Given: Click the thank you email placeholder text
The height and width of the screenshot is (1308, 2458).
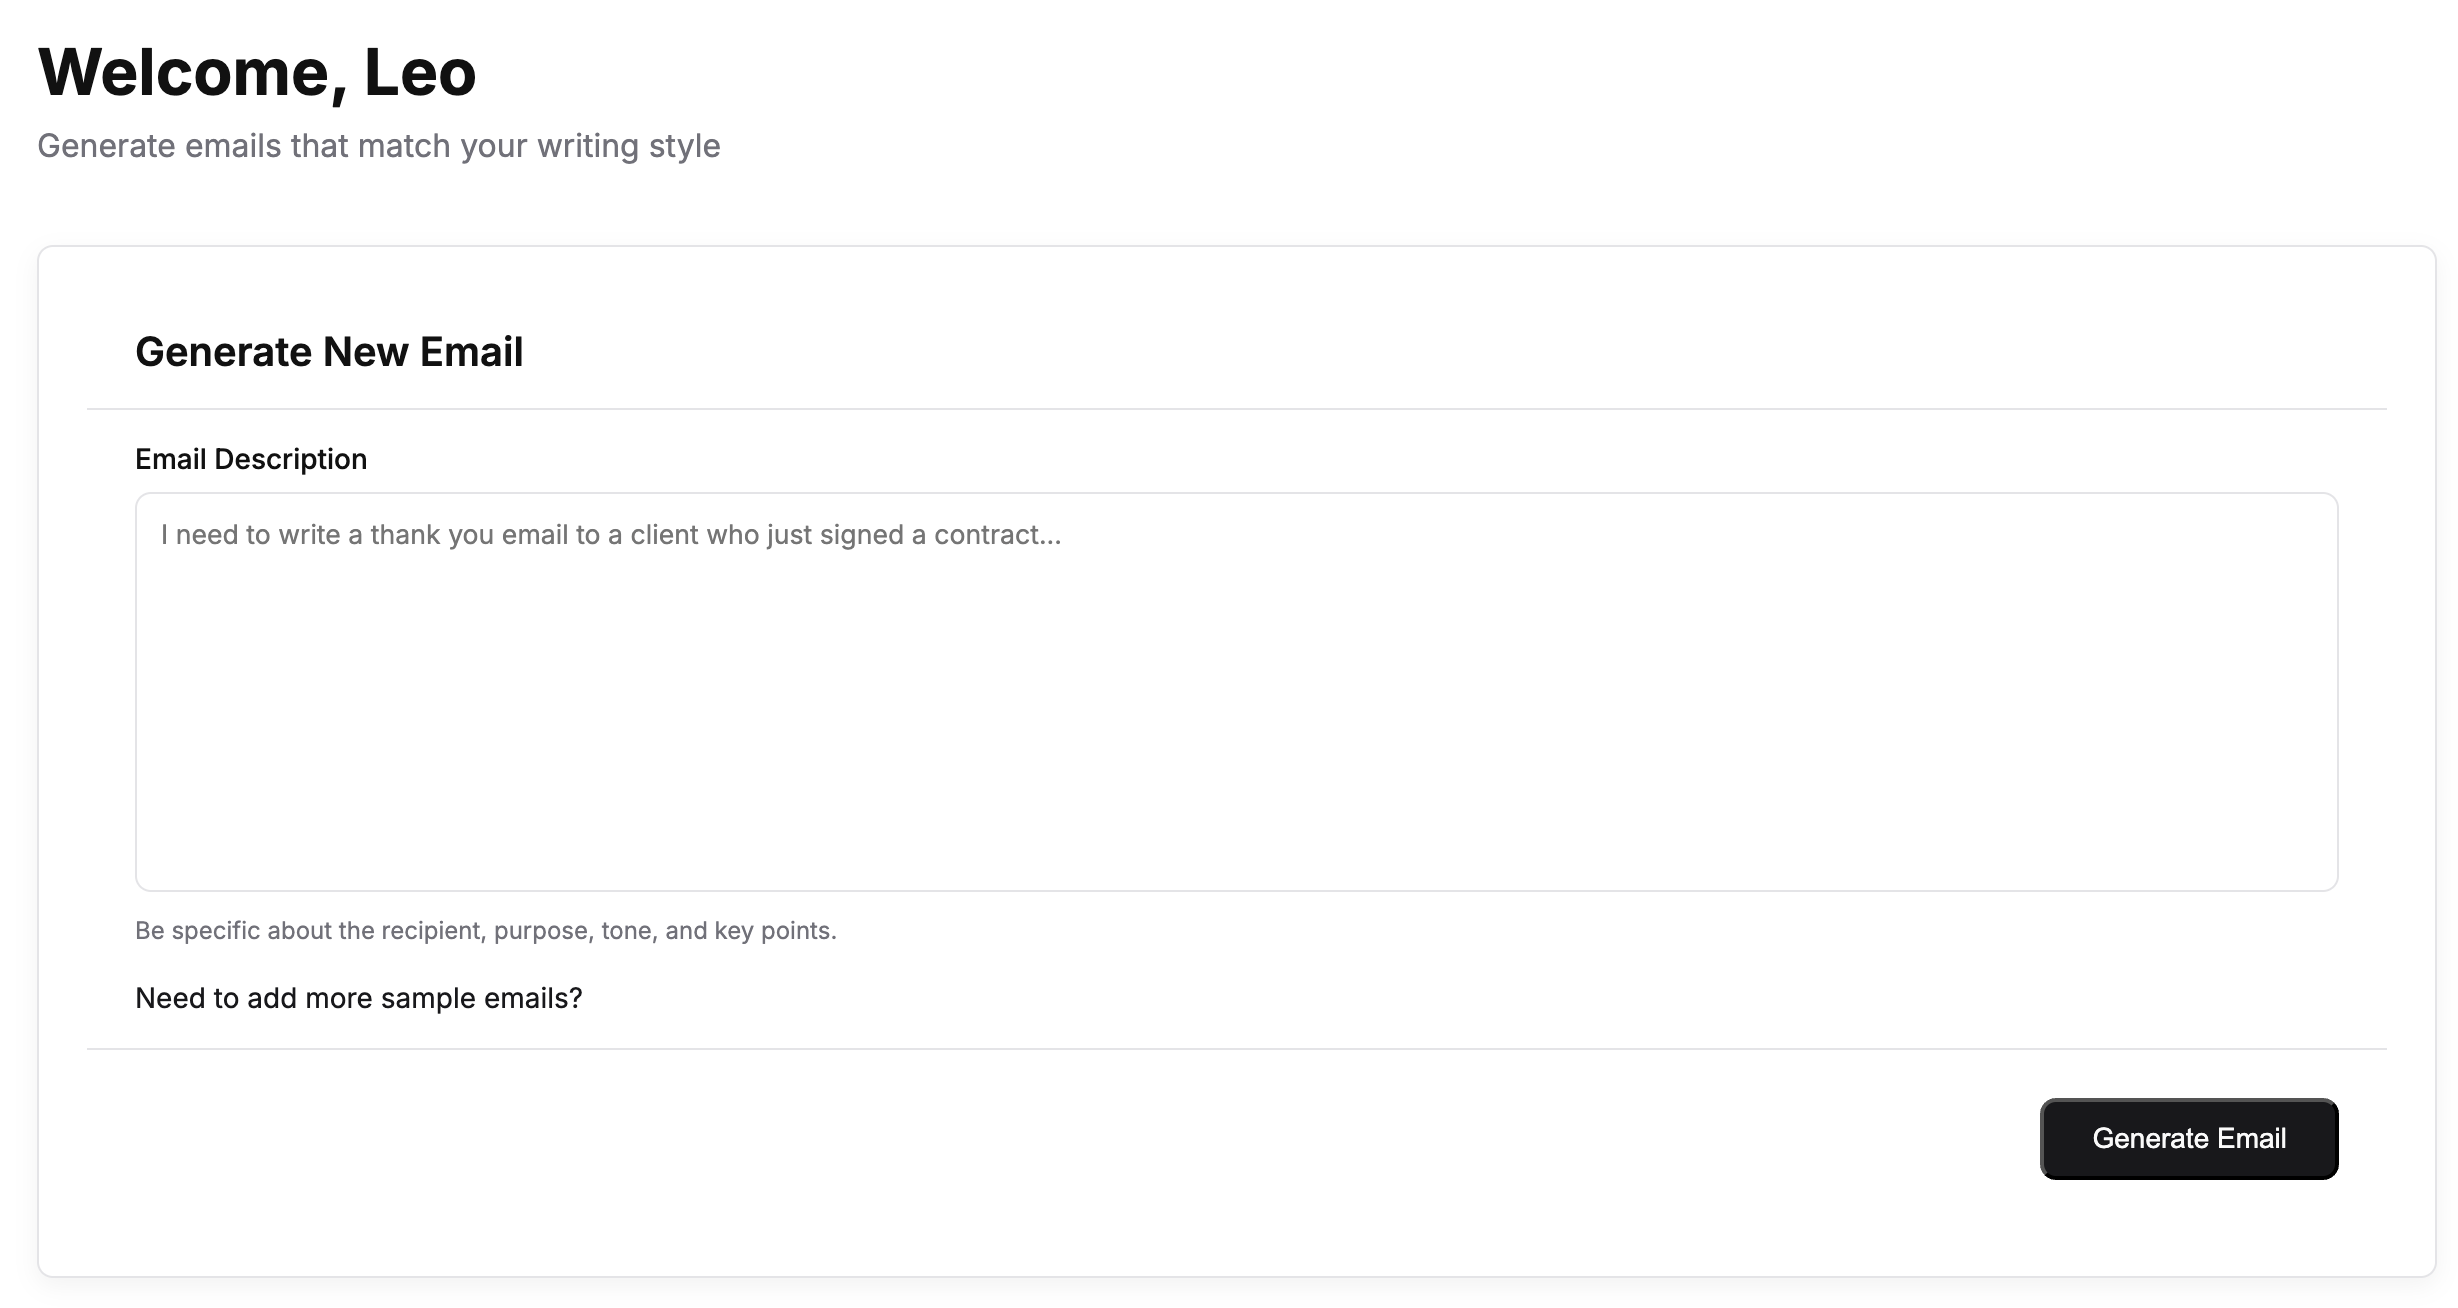Looking at the screenshot, I should pos(610,535).
